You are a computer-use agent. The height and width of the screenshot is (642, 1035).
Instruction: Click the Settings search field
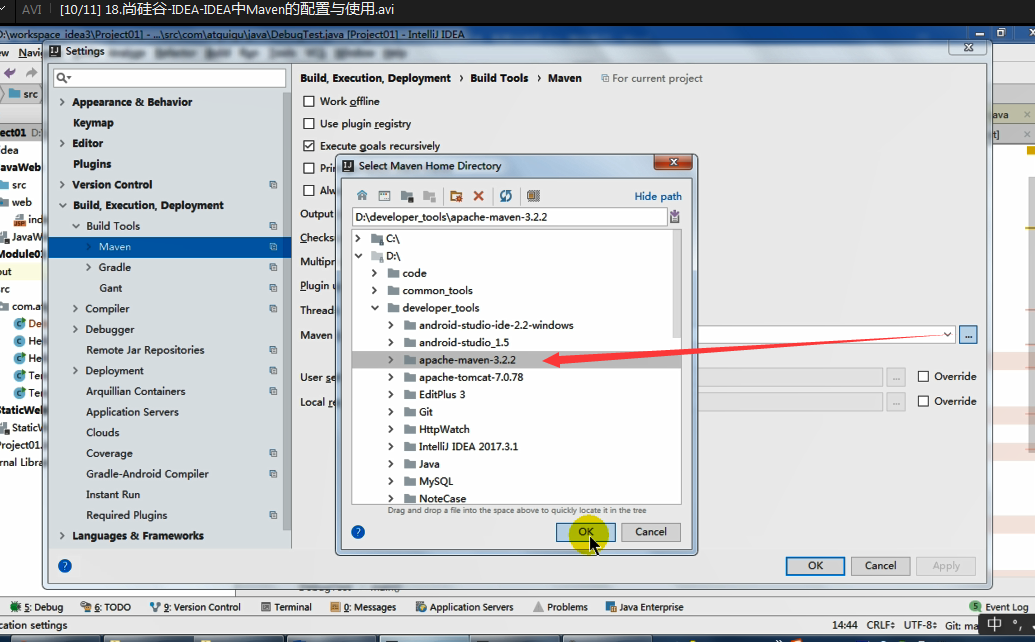coord(170,78)
